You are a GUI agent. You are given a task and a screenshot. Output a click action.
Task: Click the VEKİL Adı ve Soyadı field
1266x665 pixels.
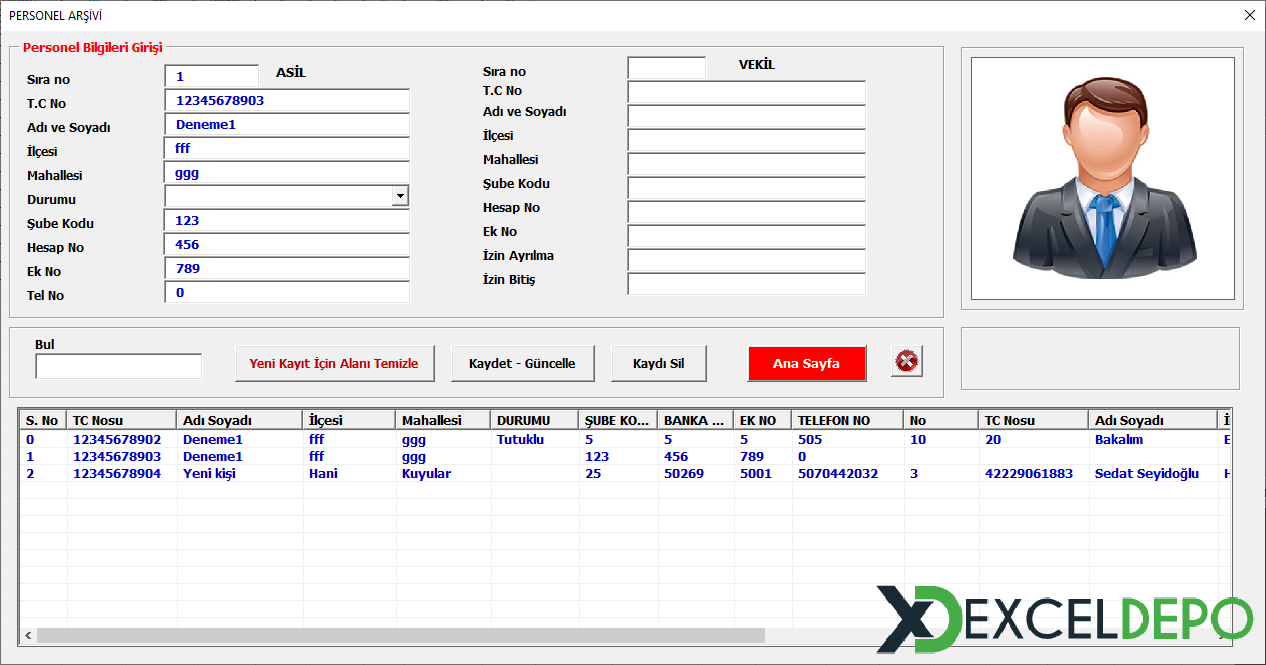746,116
